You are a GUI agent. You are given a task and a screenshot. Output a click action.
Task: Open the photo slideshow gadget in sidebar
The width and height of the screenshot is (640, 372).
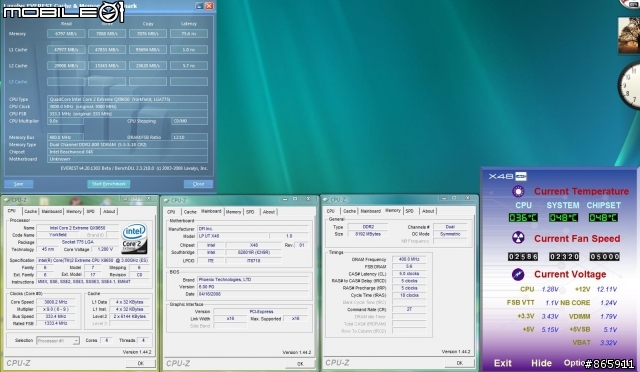[629, 36]
